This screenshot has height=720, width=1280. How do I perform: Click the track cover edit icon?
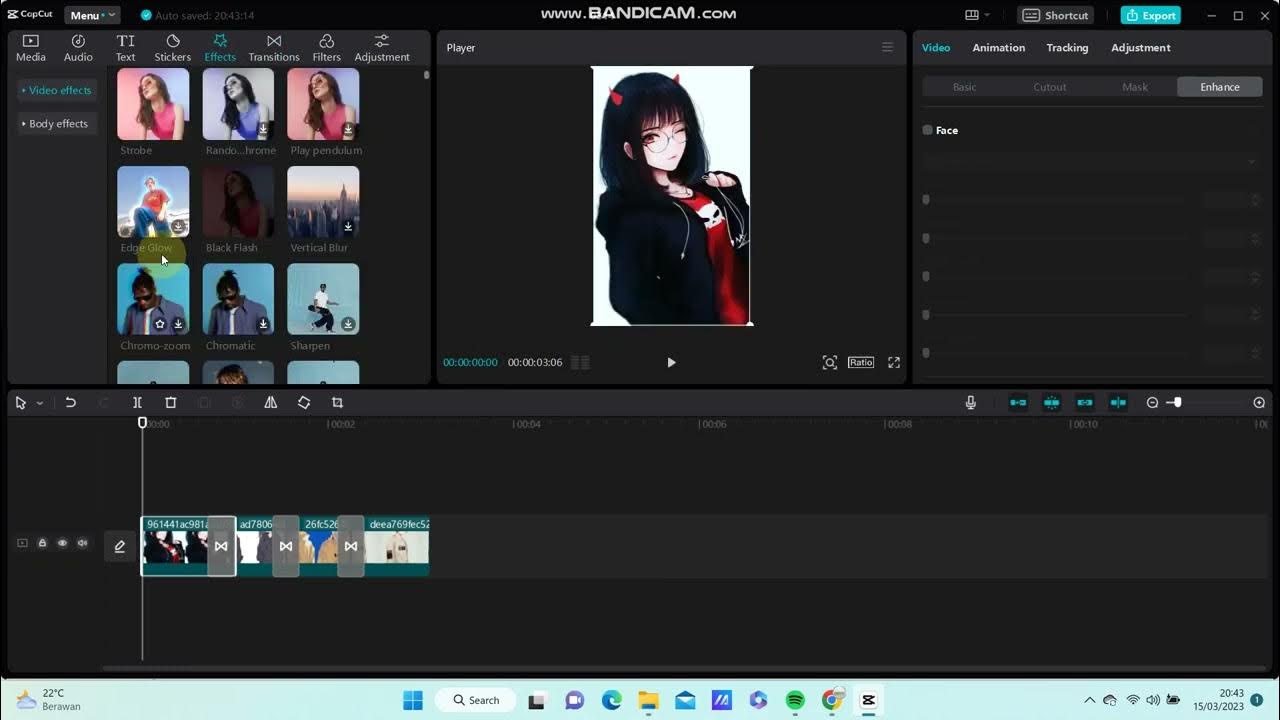pos(120,546)
